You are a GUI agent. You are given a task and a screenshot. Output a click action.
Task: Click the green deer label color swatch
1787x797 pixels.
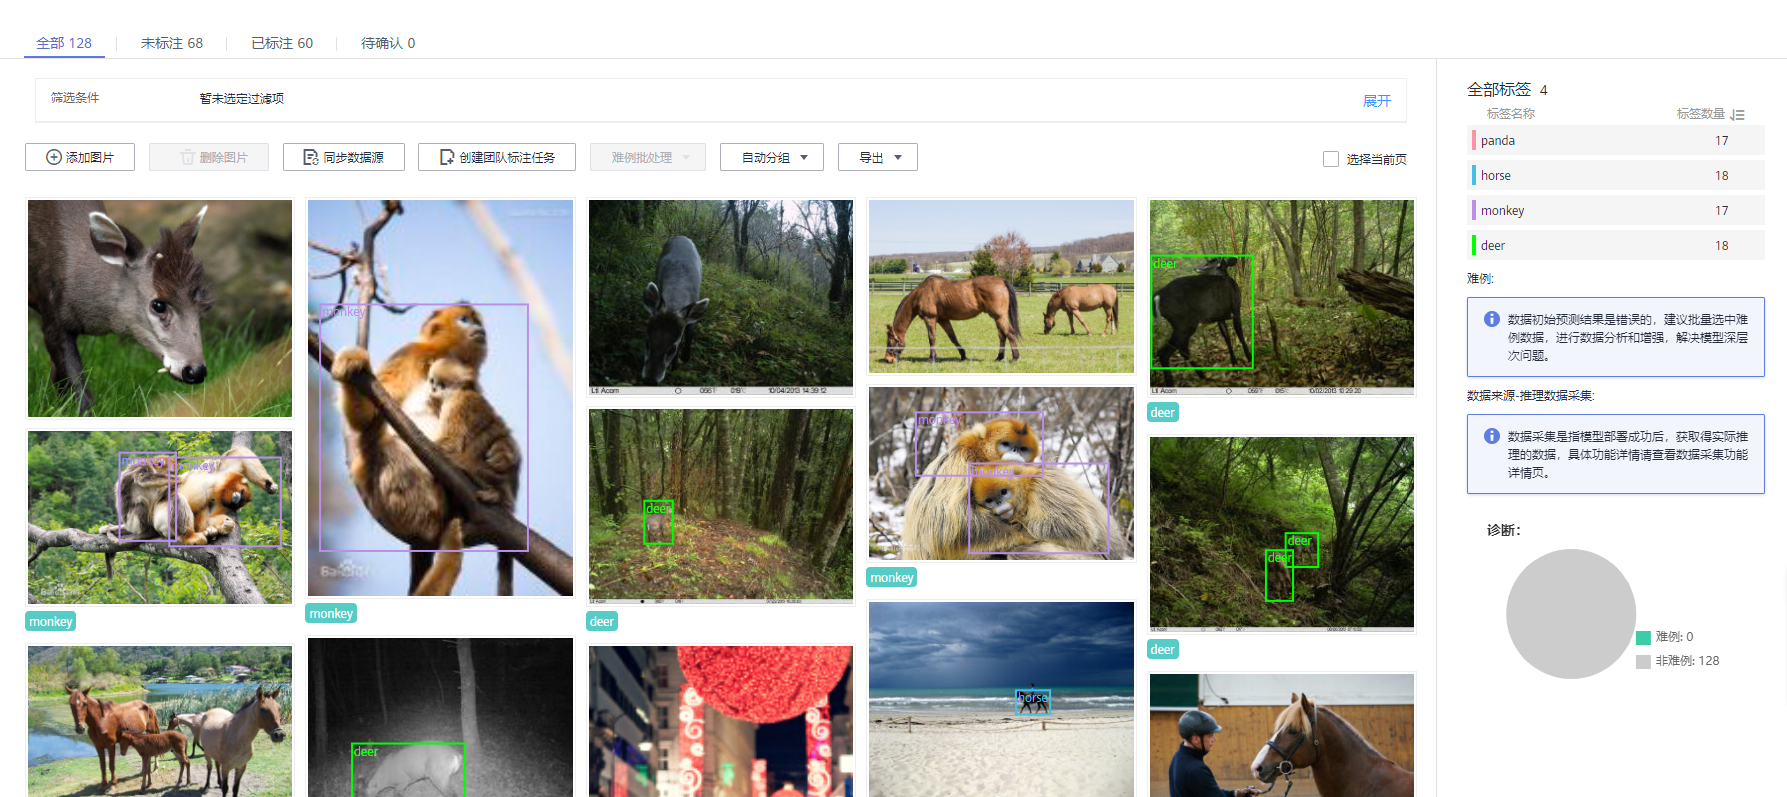point(1473,245)
